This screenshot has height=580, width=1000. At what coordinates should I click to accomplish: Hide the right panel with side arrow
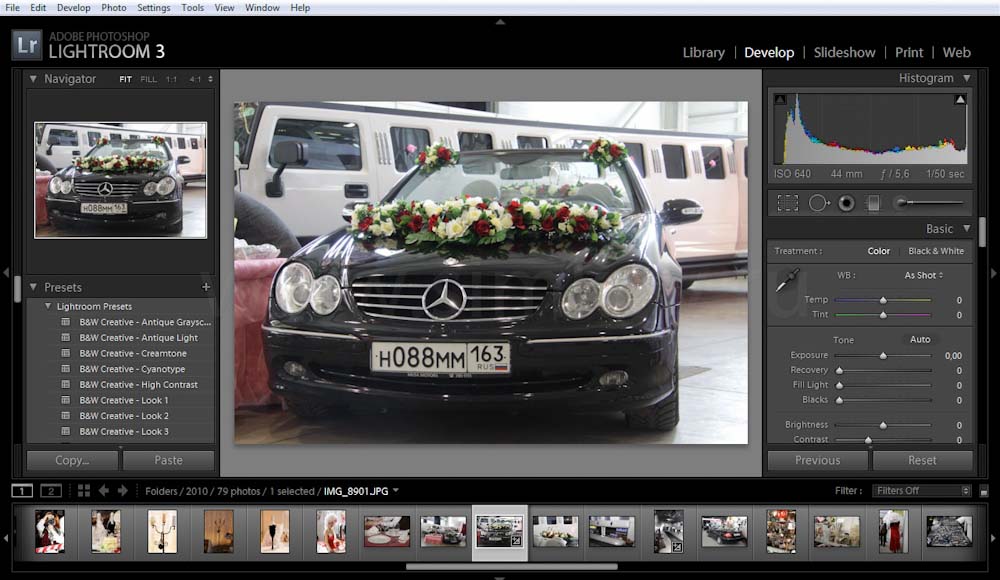(994, 272)
